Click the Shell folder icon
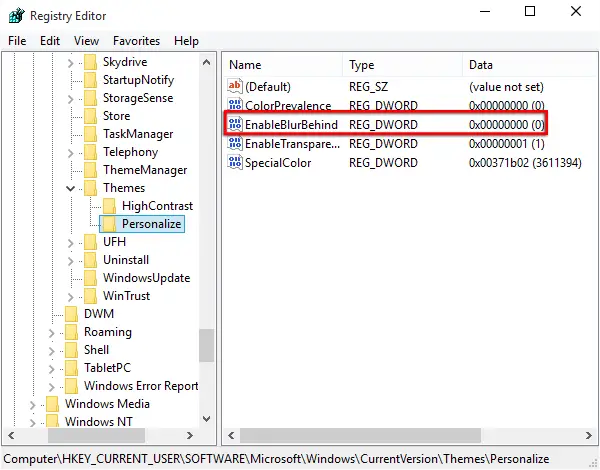 pyautogui.click(x=72, y=350)
